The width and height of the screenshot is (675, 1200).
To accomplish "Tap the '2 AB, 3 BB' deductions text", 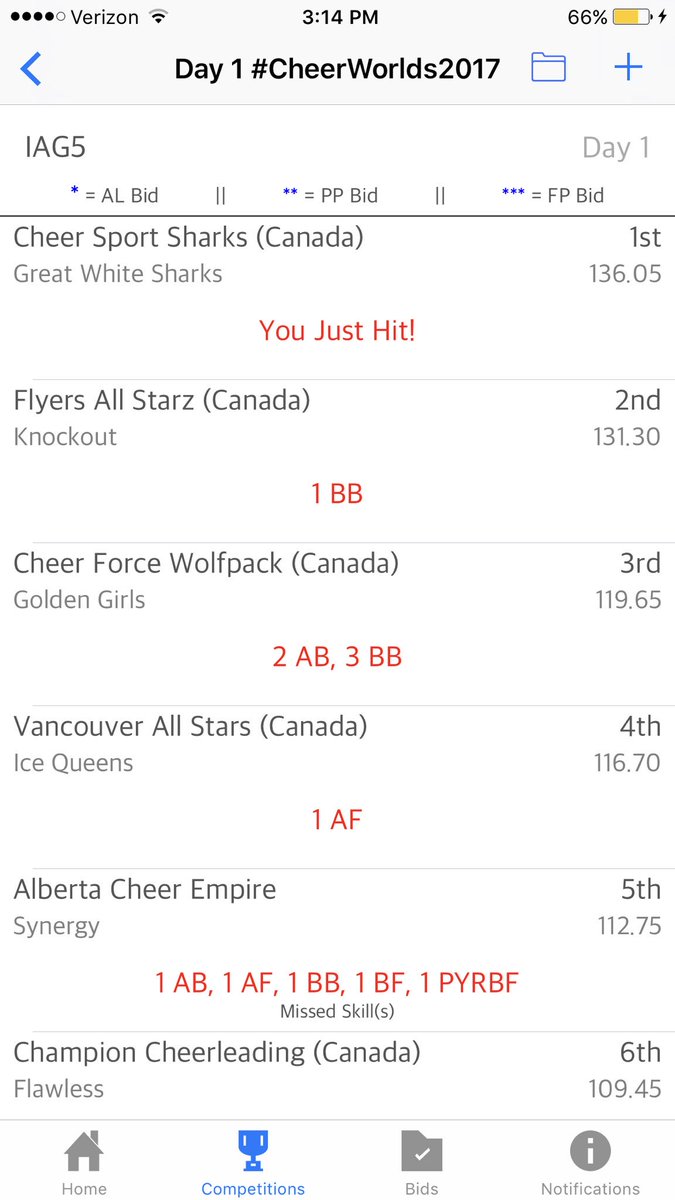I will [337, 657].
